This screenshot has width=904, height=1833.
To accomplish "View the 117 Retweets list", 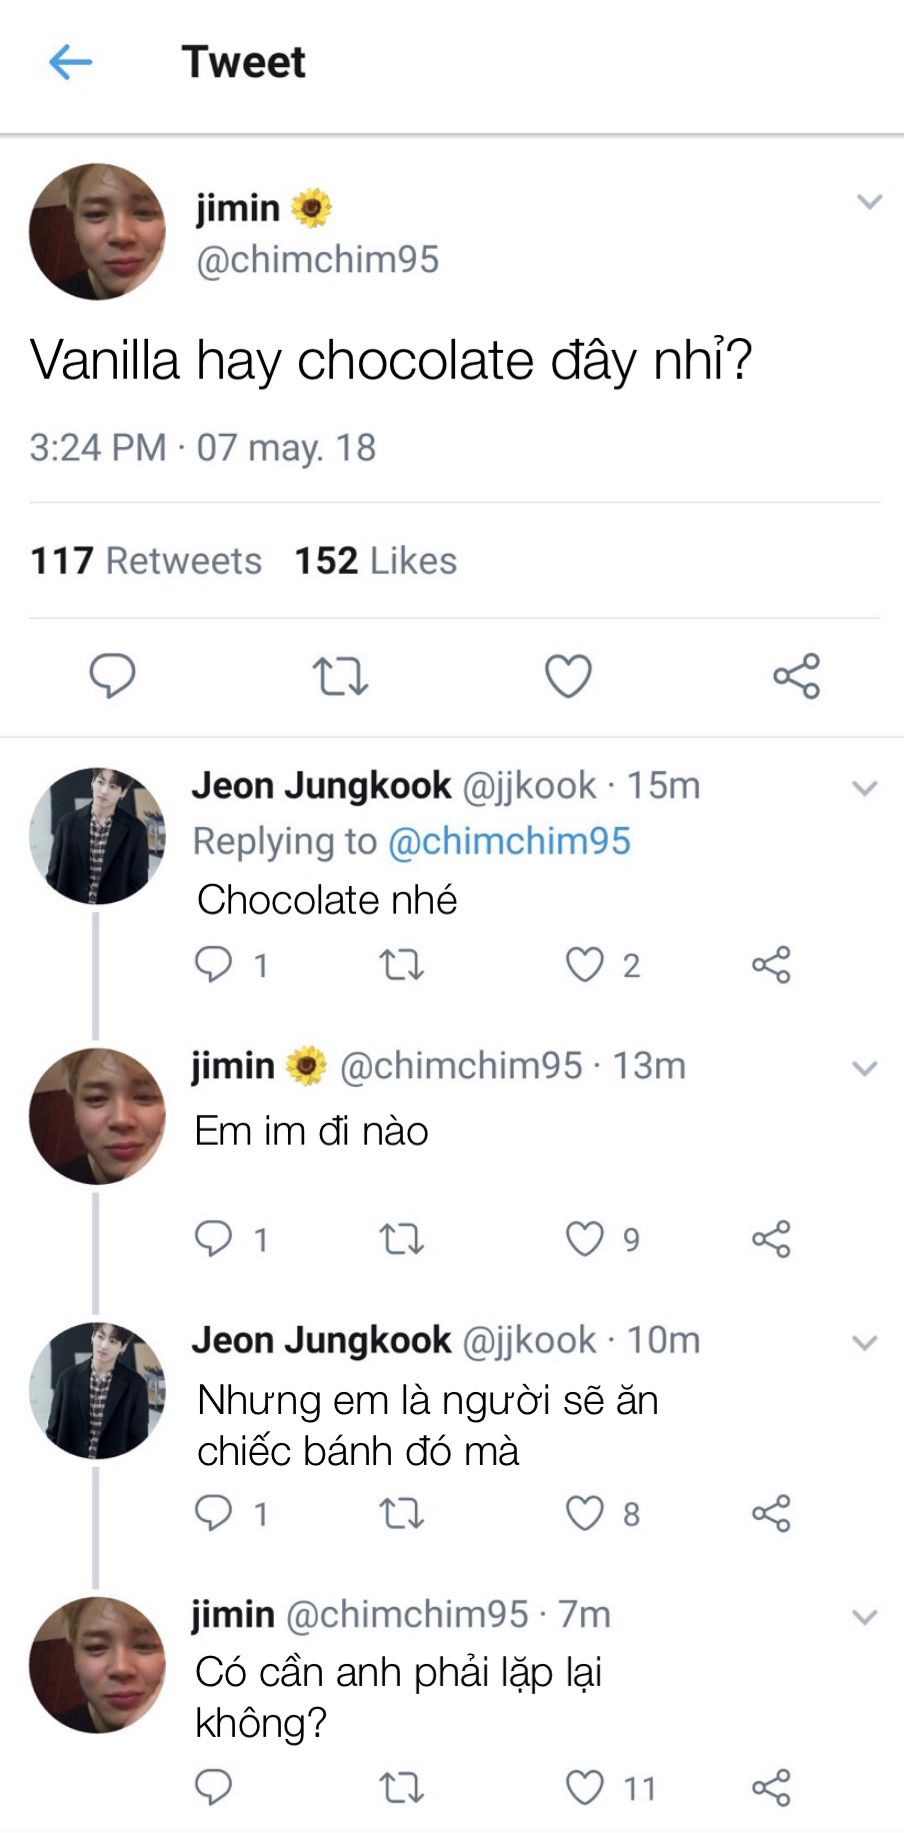I will (x=146, y=561).
